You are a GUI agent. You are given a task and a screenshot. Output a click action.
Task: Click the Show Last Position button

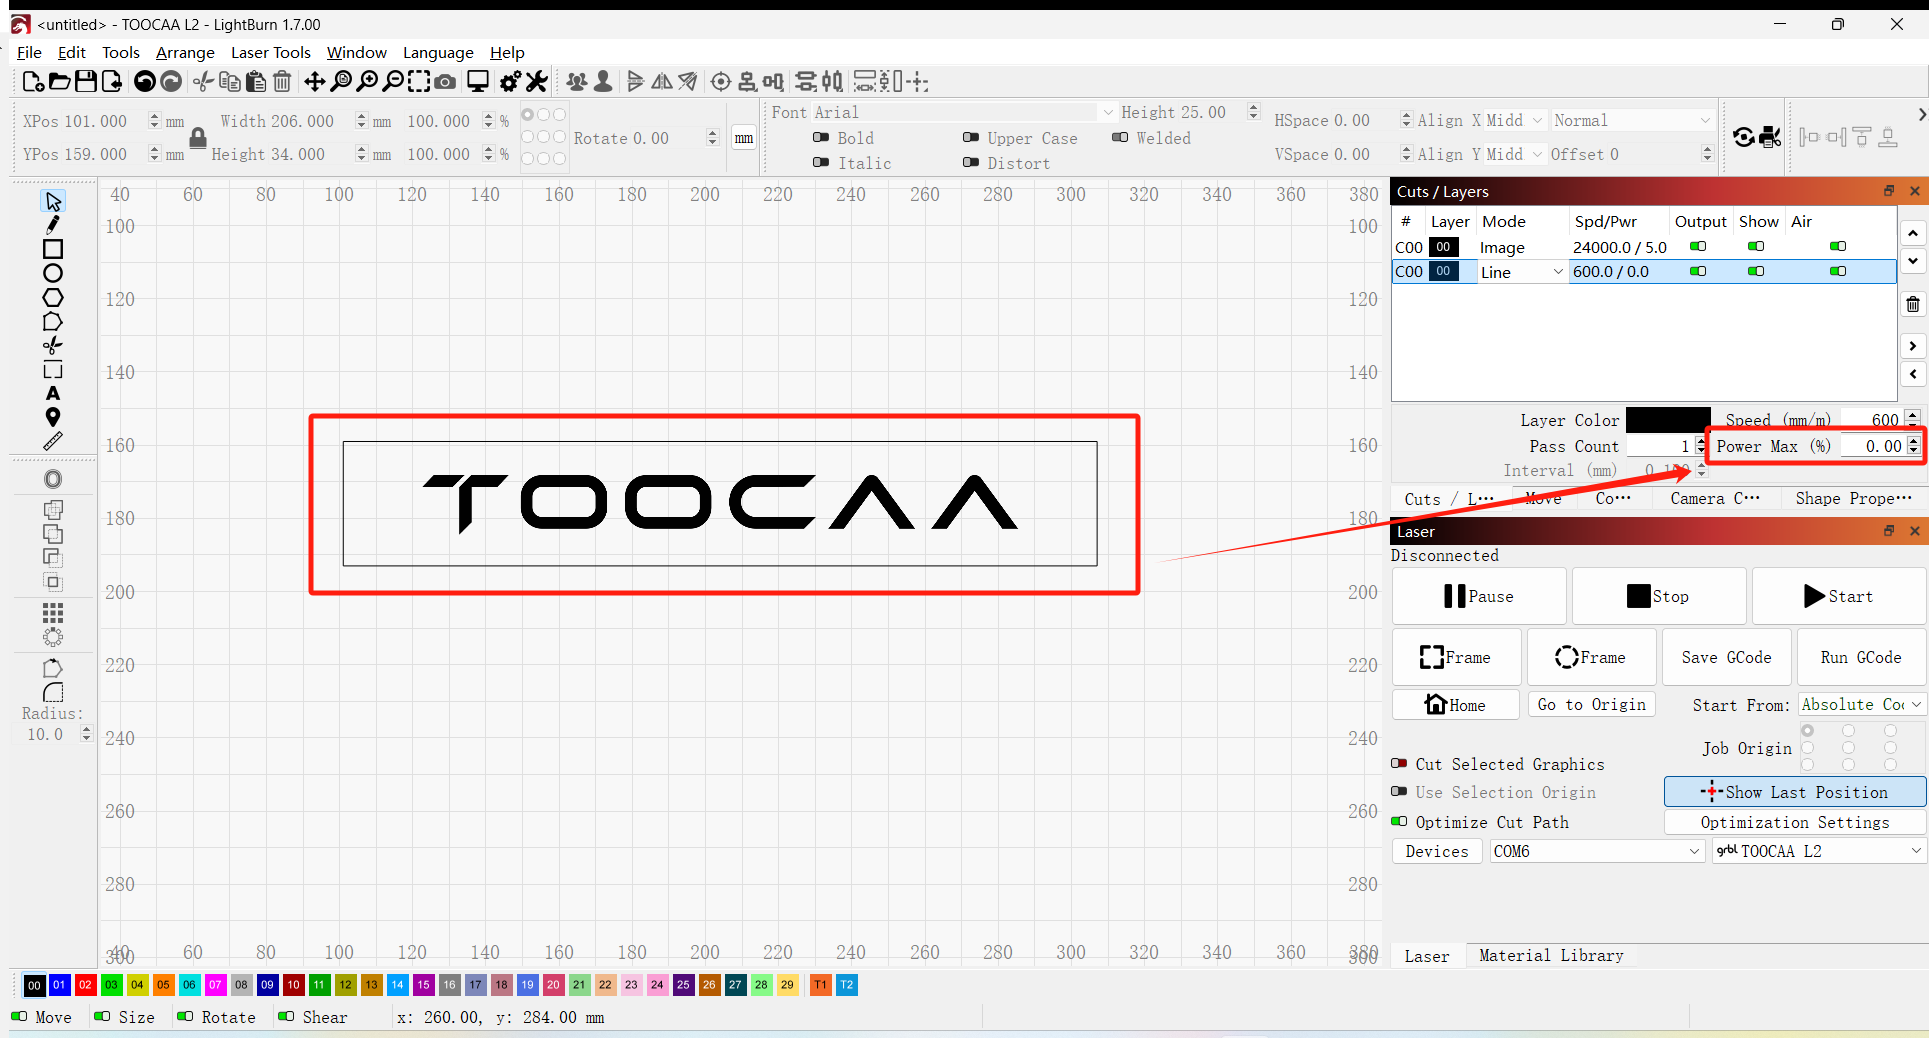tap(1795, 792)
